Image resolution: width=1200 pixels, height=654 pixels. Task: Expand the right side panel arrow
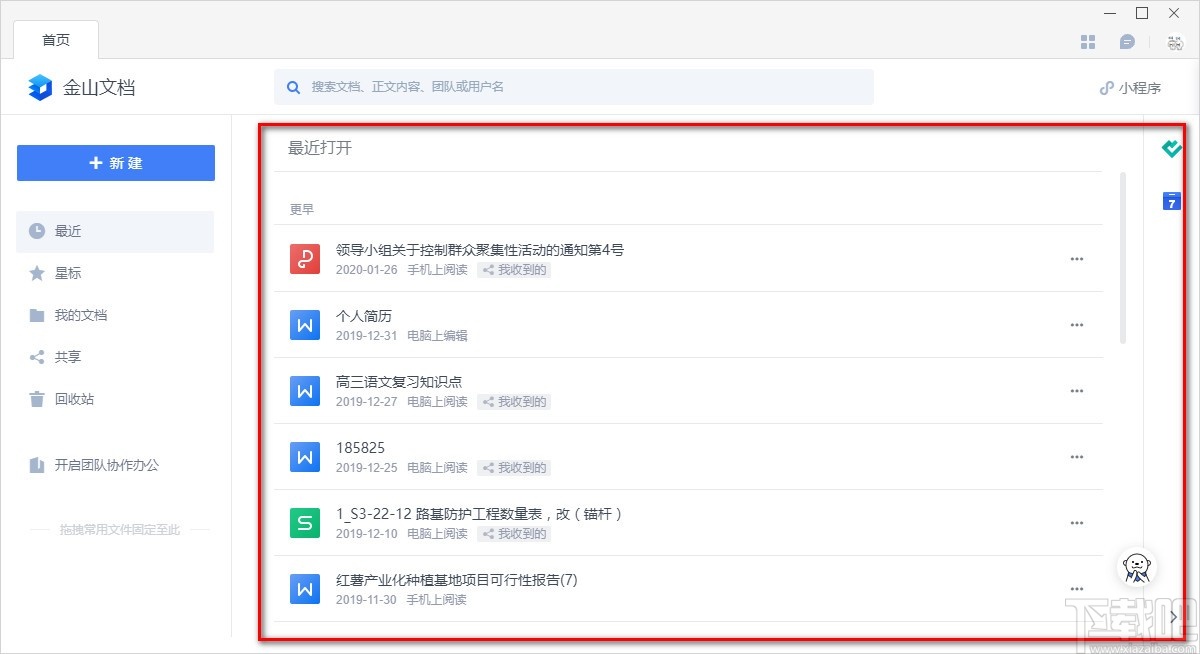point(1174,617)
